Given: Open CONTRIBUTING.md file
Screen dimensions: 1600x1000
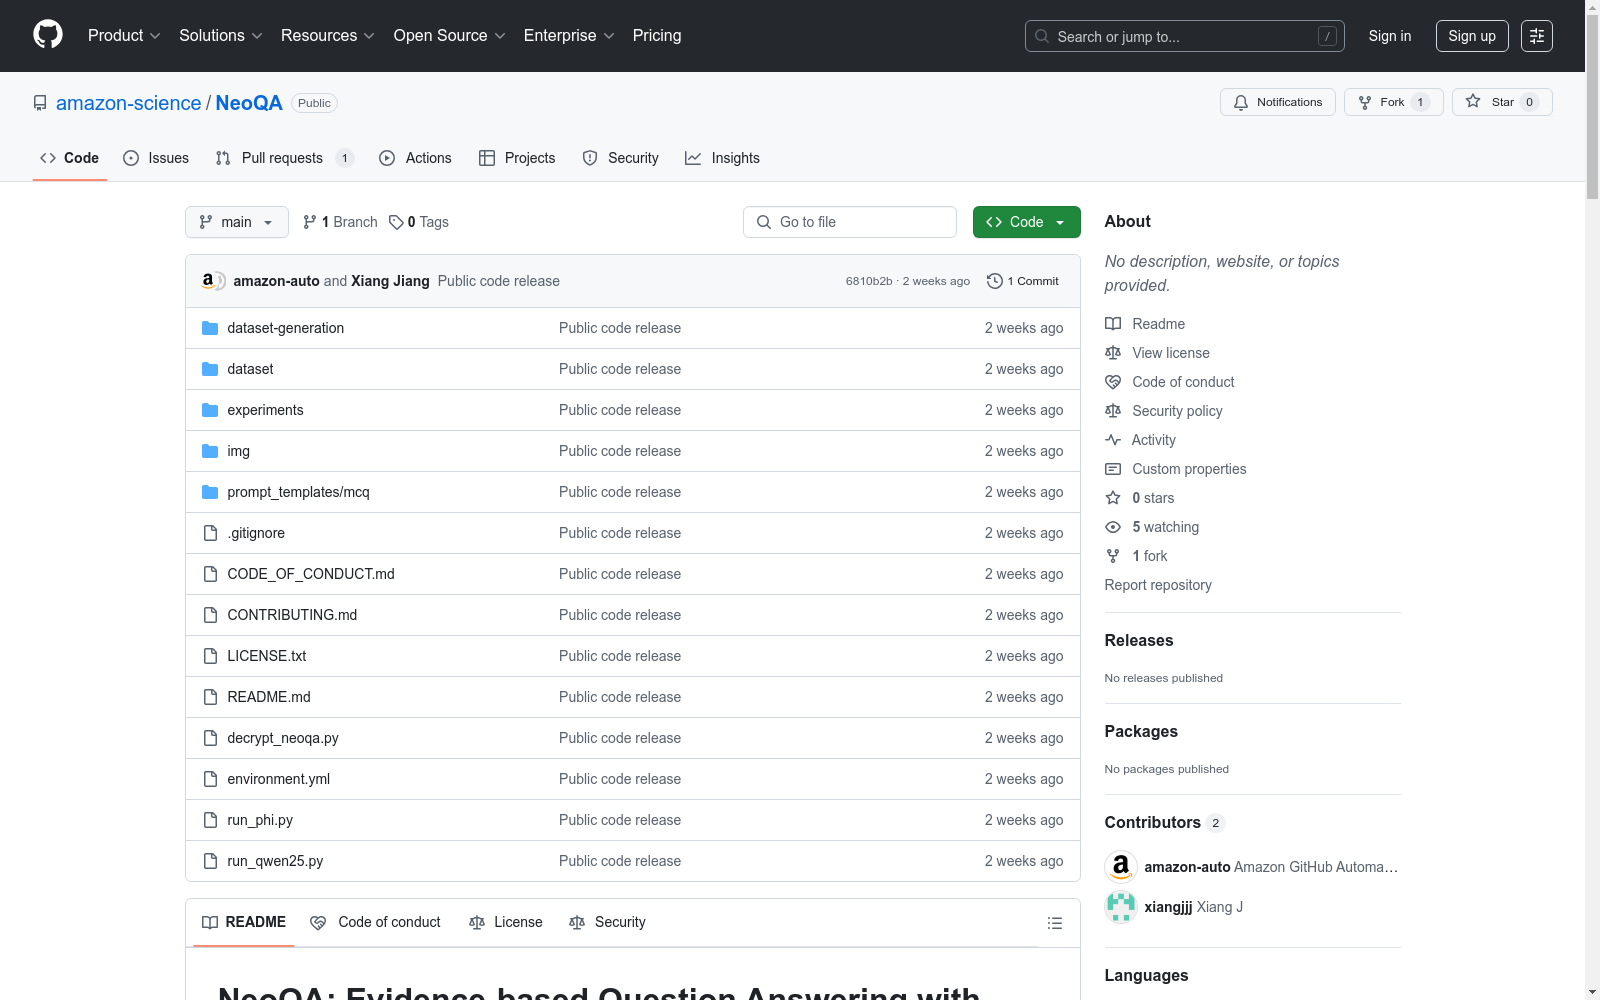Looking at the screenshot, I should point(292,615).
